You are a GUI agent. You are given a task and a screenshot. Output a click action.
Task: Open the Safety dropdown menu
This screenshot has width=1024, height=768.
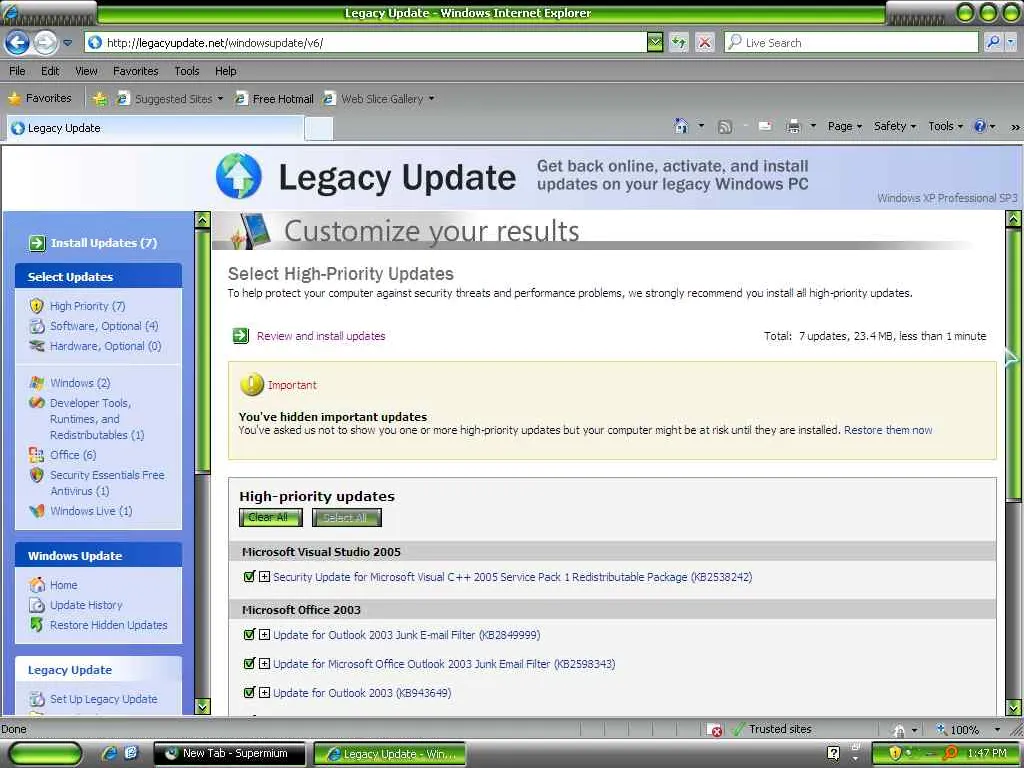[x=895, y=126]
